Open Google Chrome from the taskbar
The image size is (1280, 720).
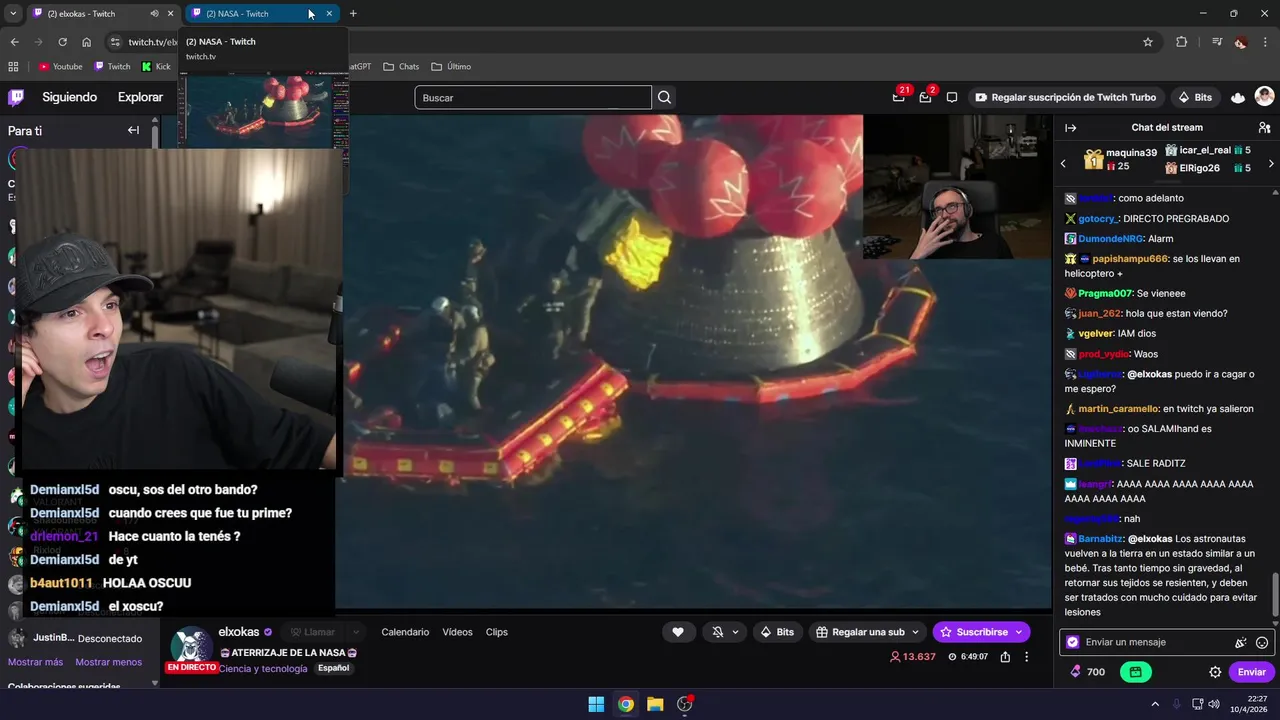625,704
